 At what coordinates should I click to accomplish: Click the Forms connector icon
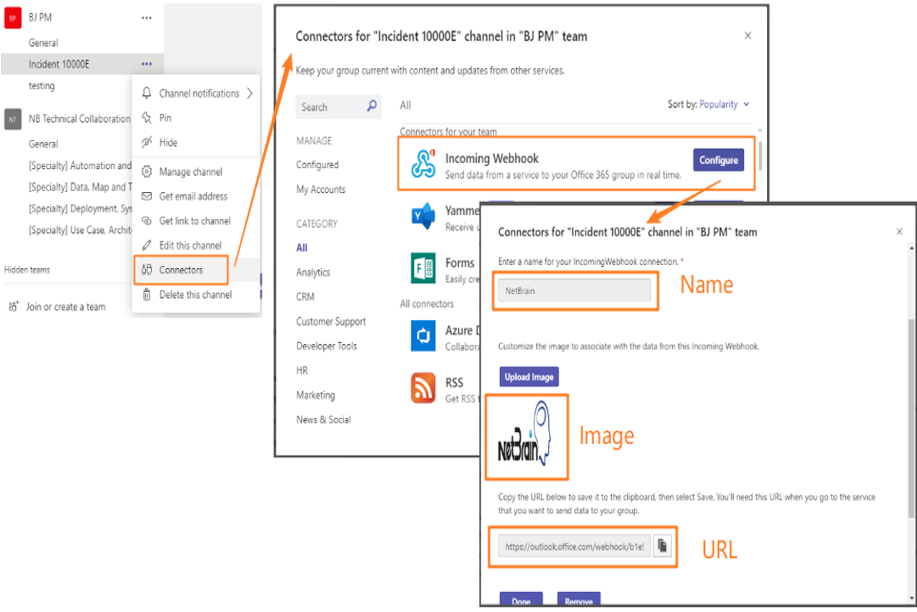point(423,264)
